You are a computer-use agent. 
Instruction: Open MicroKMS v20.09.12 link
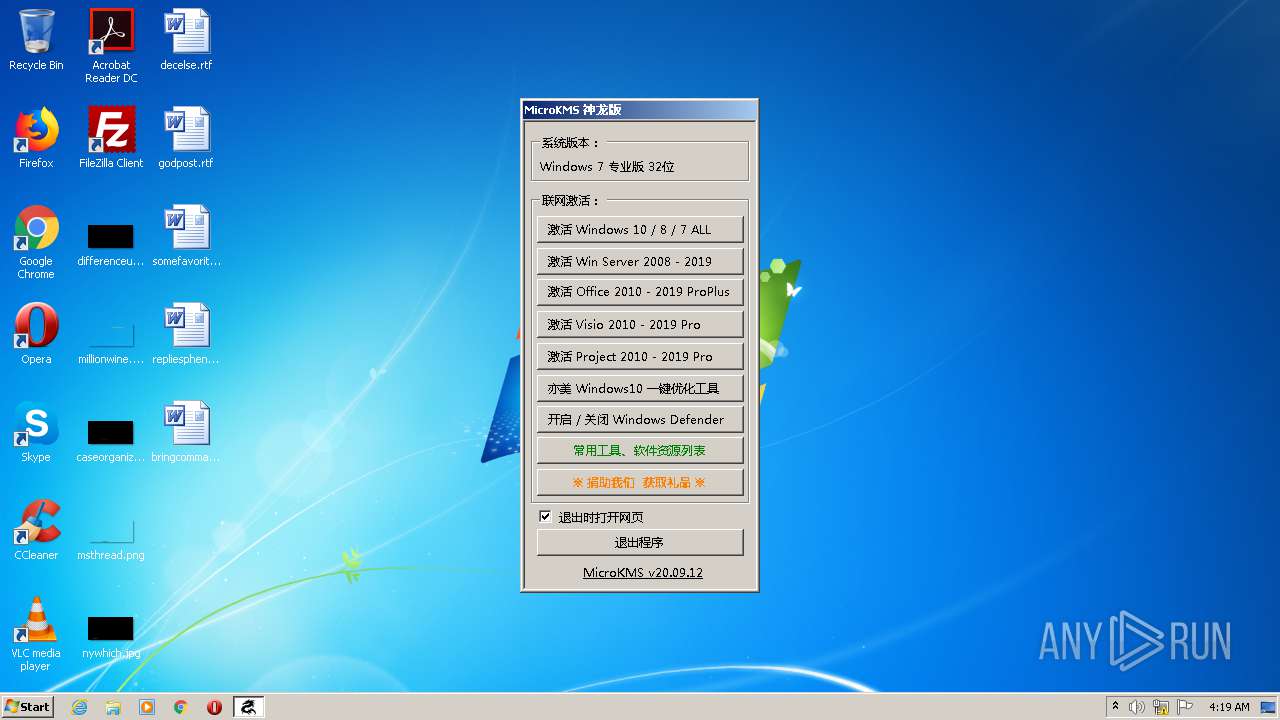click(642, 573)
